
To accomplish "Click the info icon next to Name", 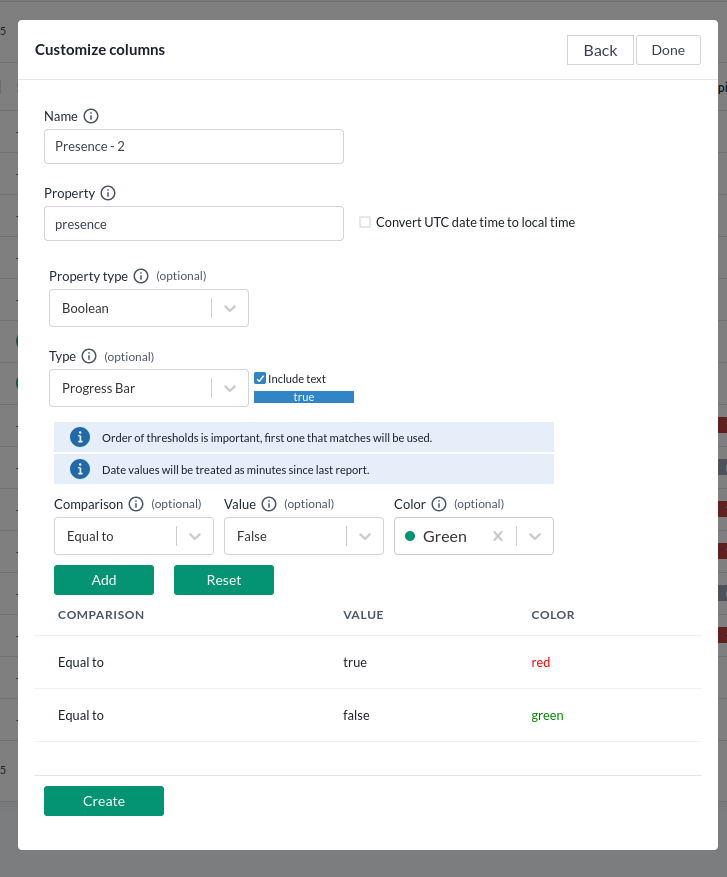I will tap(91, 116).
